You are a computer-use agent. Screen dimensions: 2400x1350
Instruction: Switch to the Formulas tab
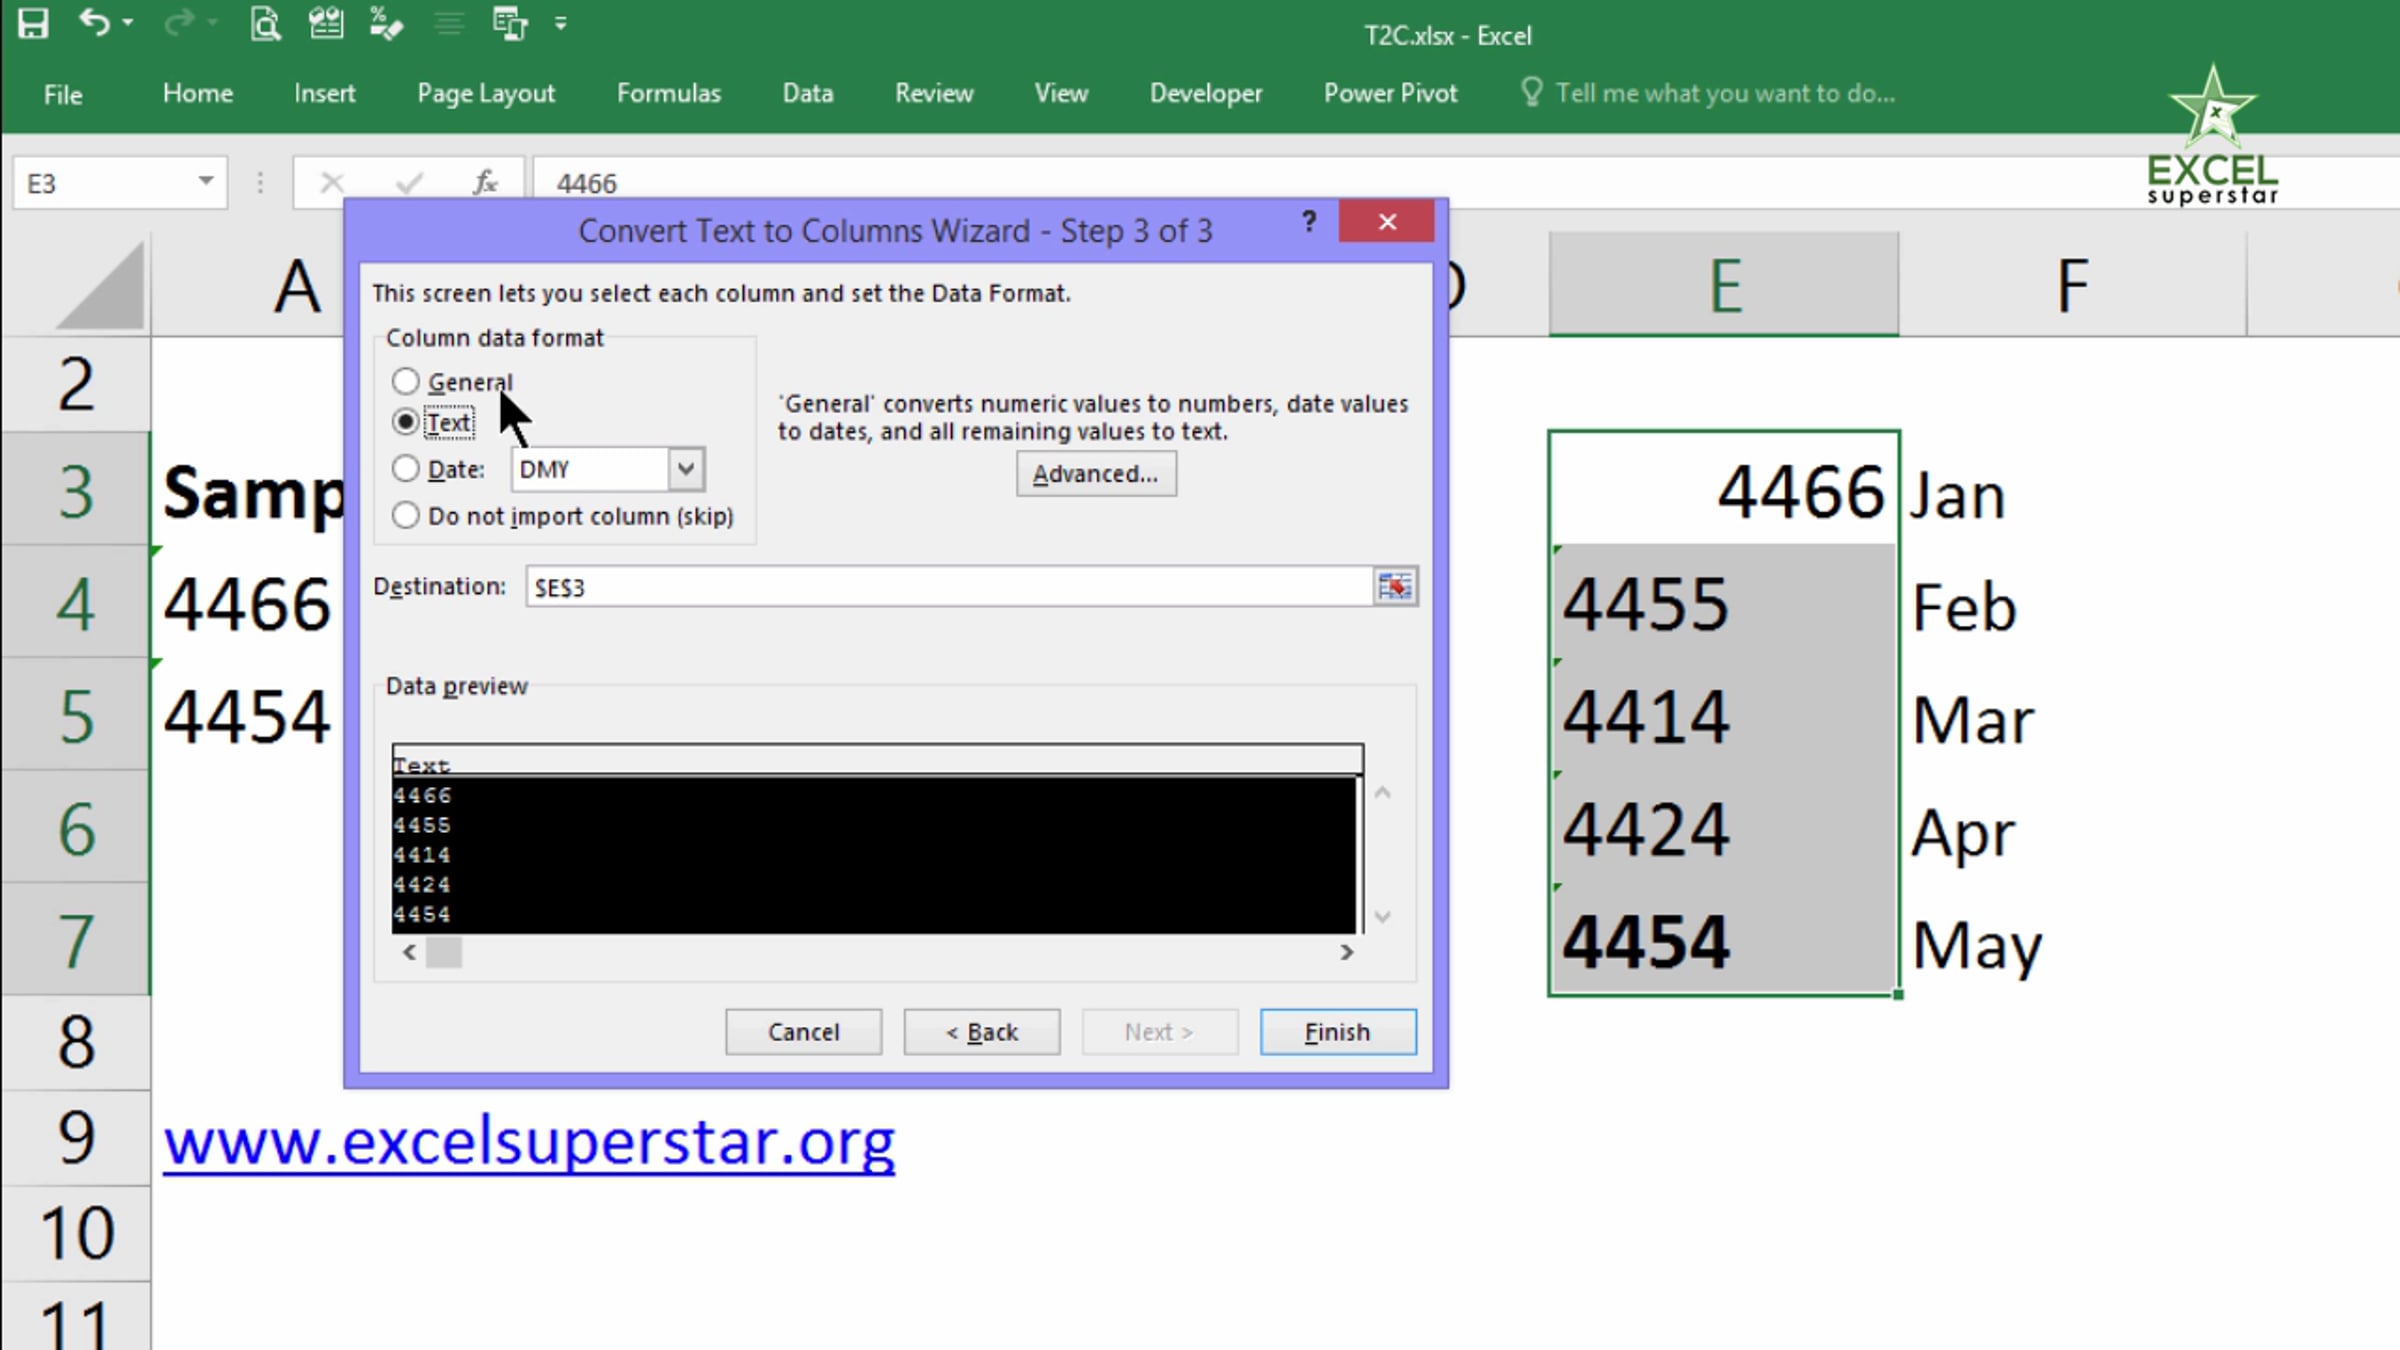tap(668, 93)
